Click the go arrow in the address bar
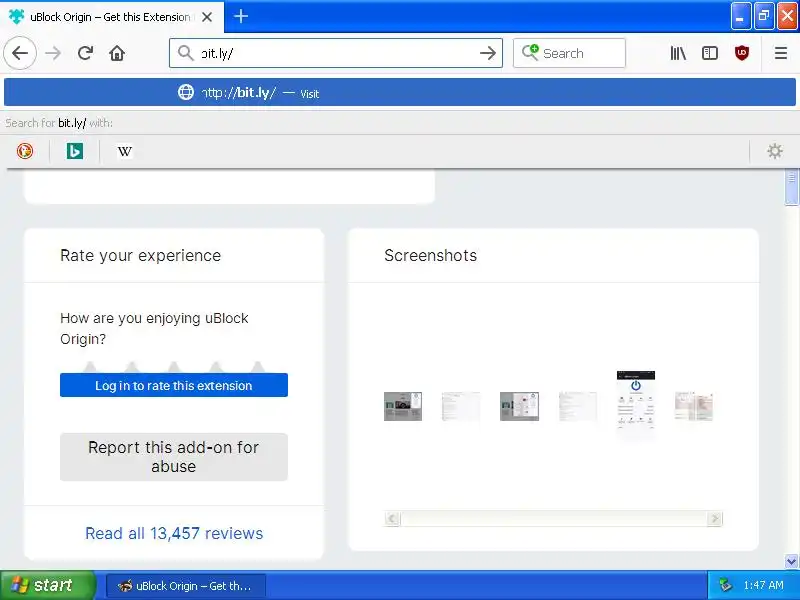800x600 pixels. point(488,53)
